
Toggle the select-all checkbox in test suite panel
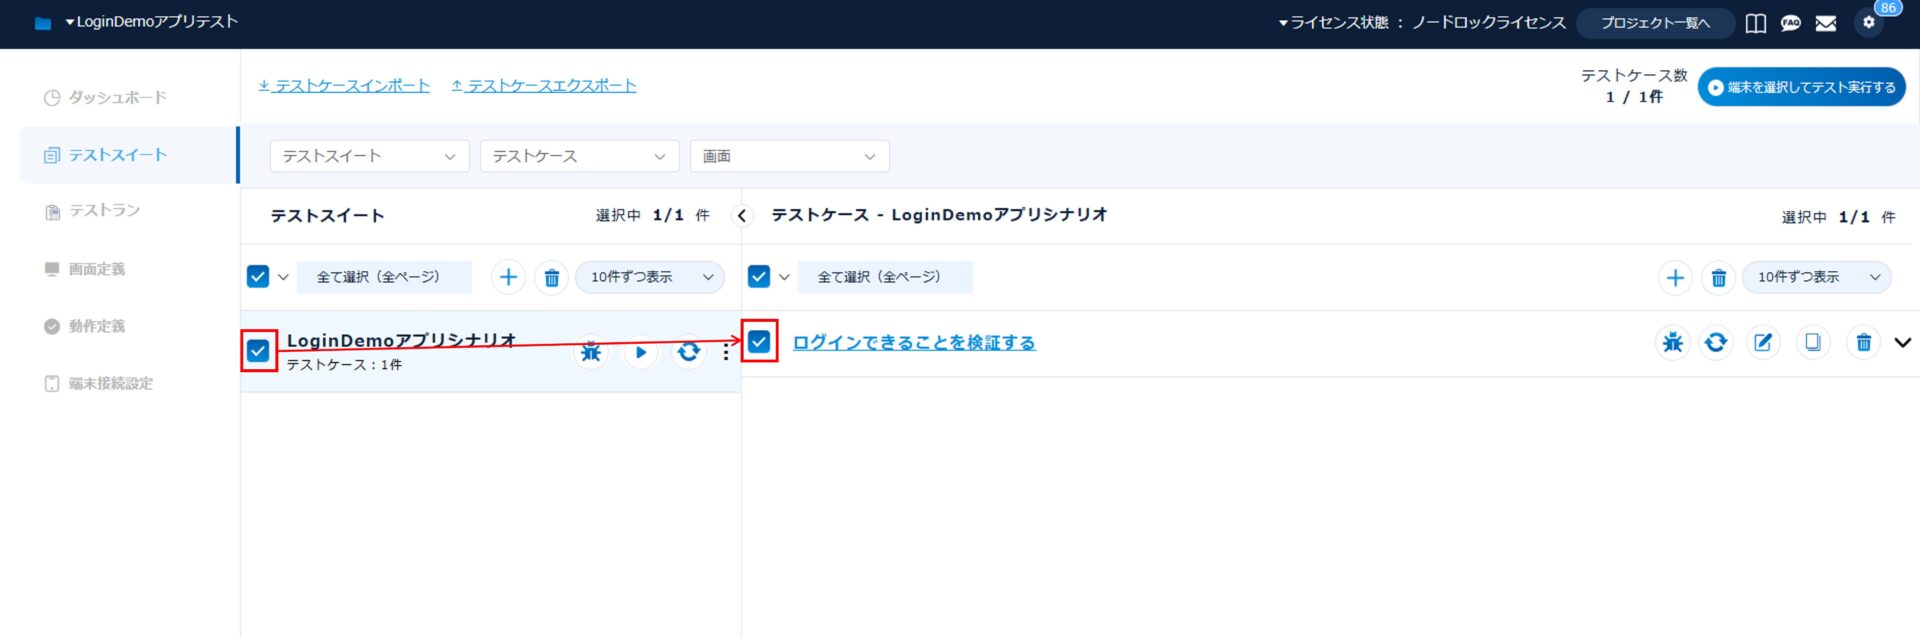coord(258,277)
